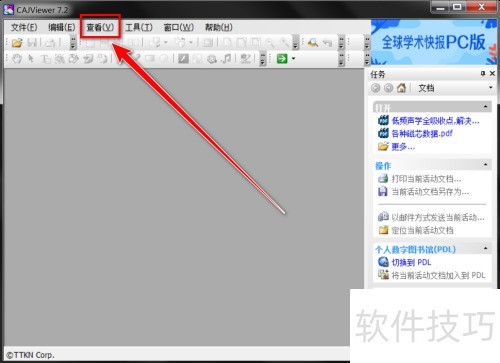Open the 文件(F) menu
The width and height of the screenshot is (500, 363).
[24, 27]
